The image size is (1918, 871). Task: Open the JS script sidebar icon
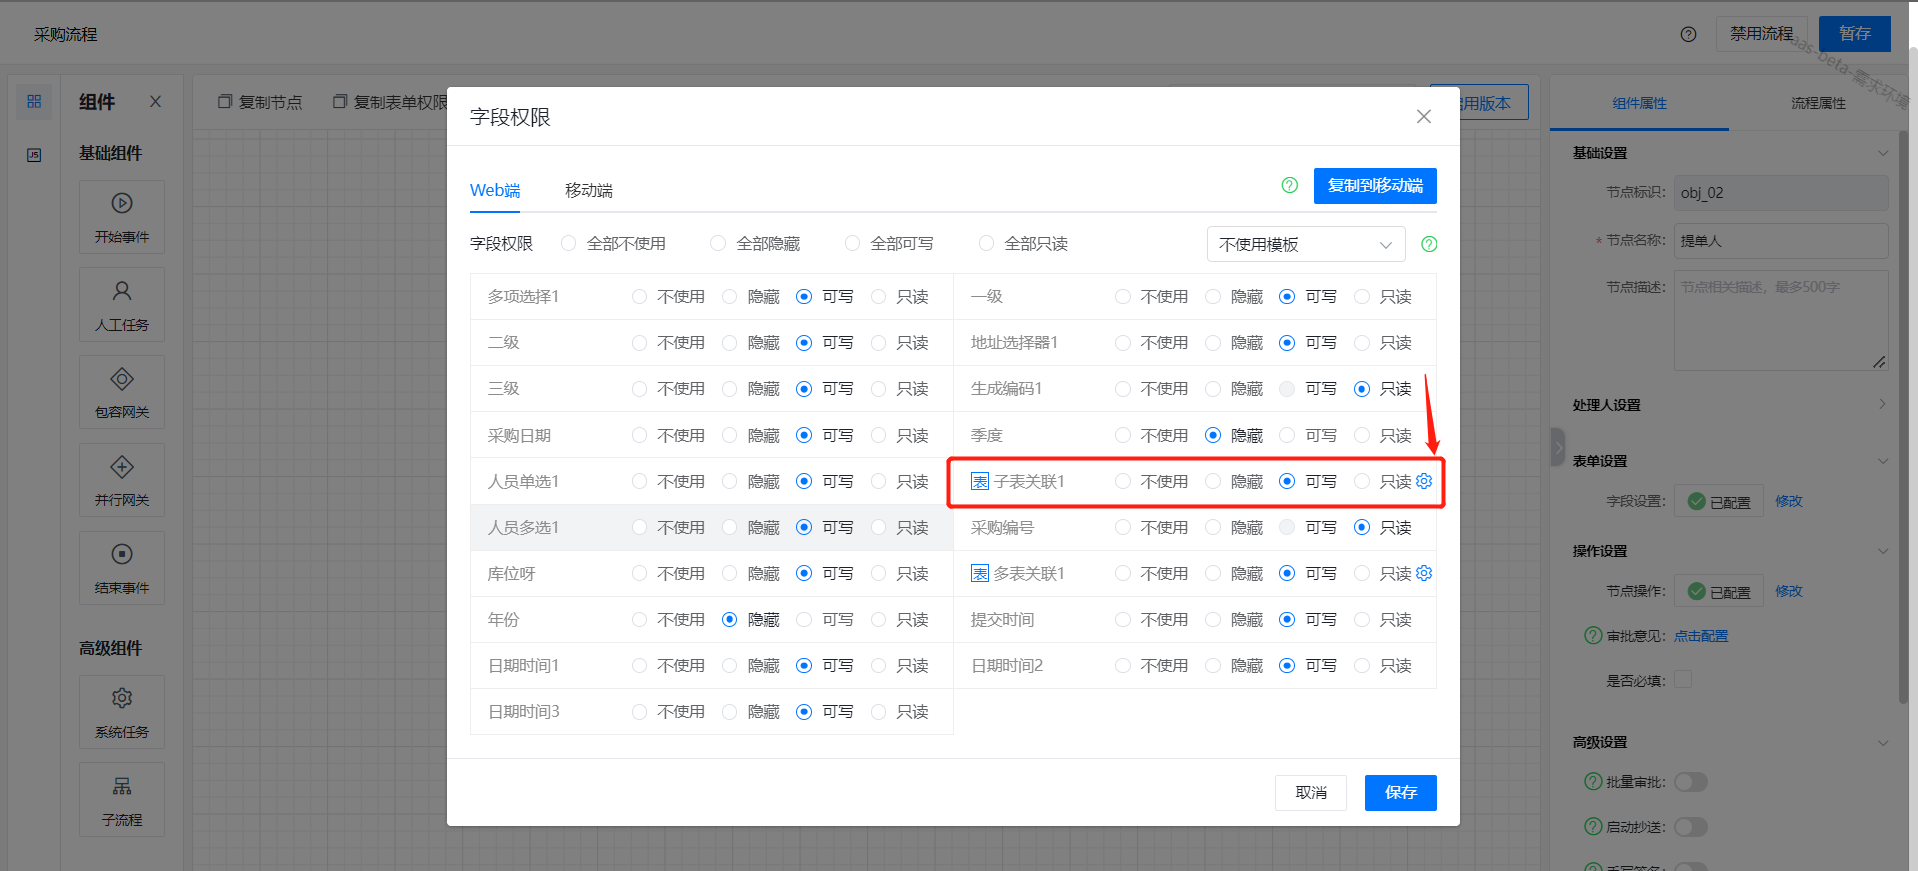point(34,155)
